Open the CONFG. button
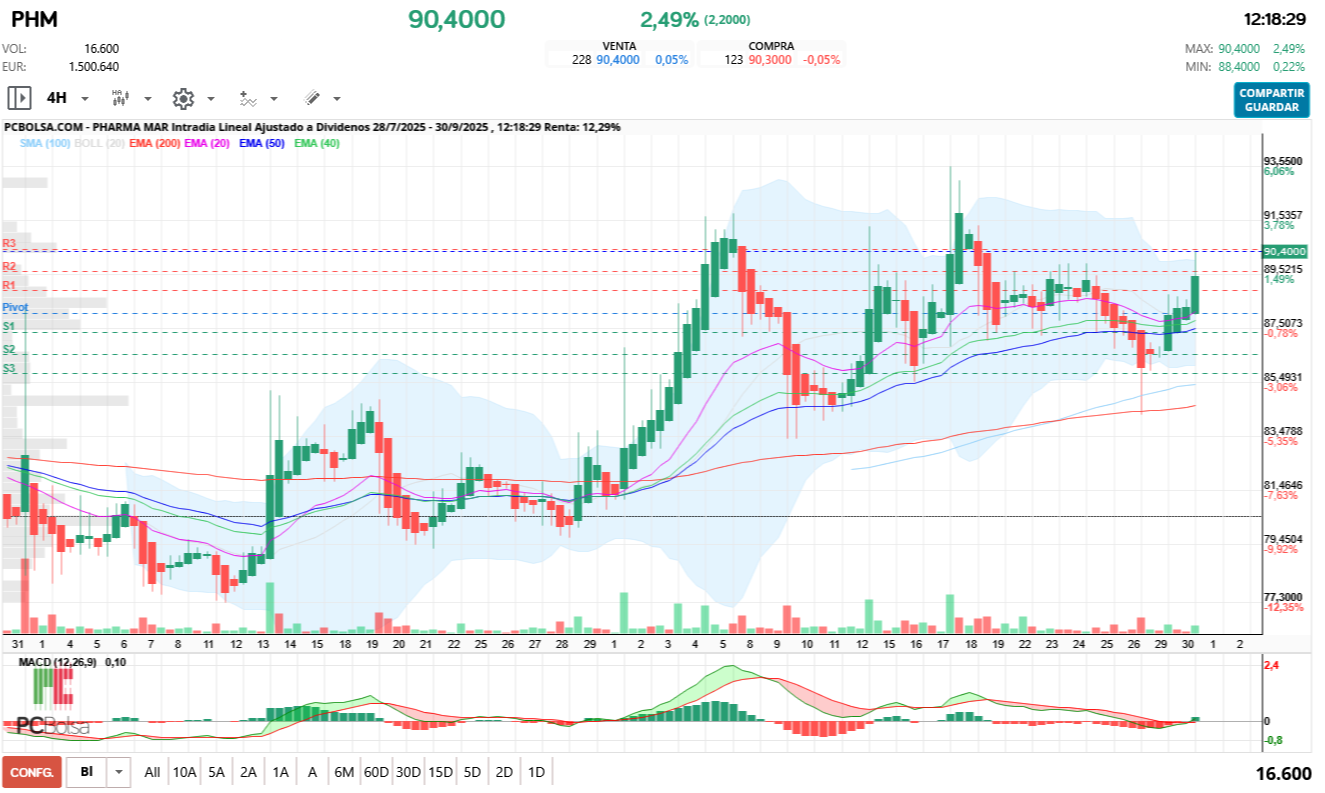 (32, 772)
